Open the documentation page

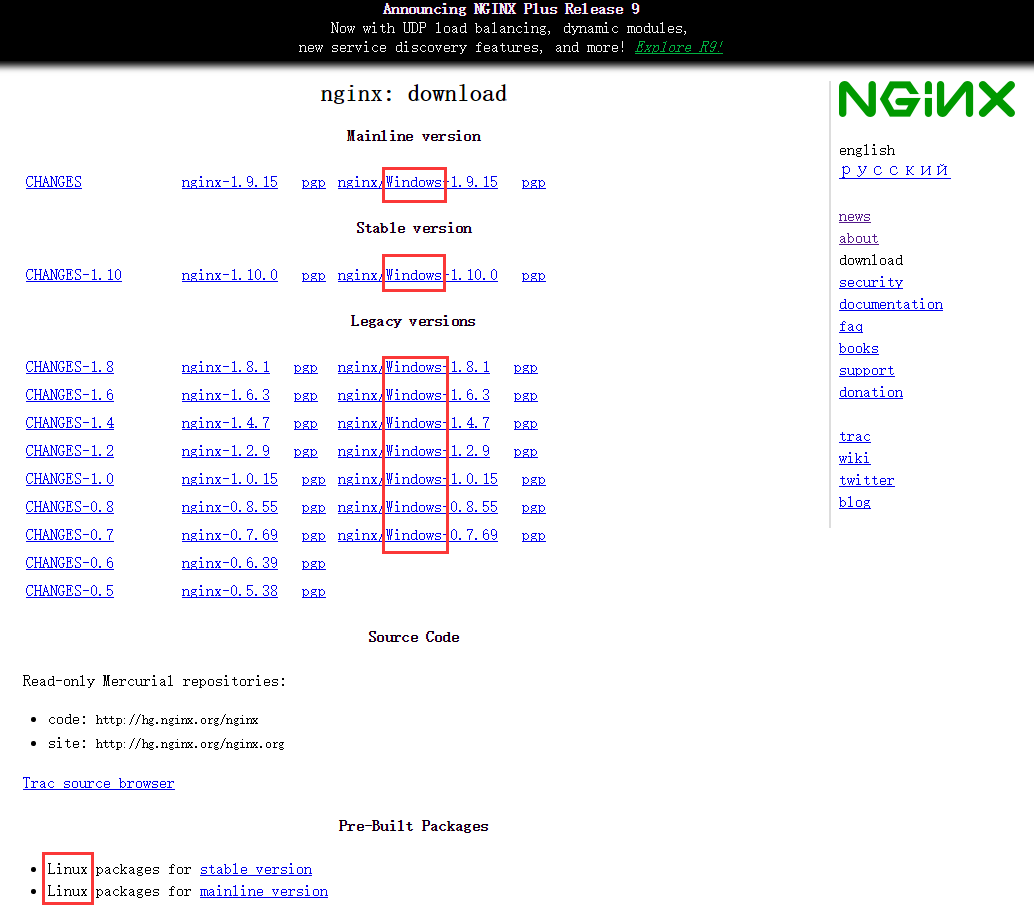pyautogui.click(x=891, y=304)
